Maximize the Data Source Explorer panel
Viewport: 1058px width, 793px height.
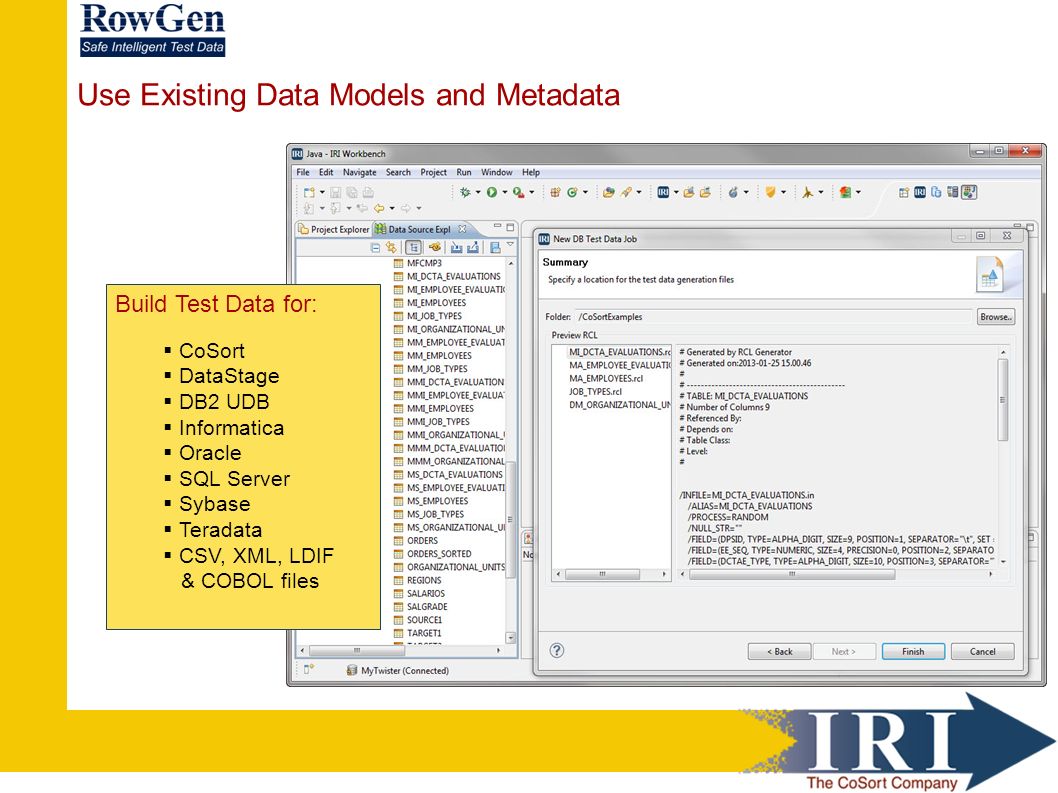(x=510, y=227)
